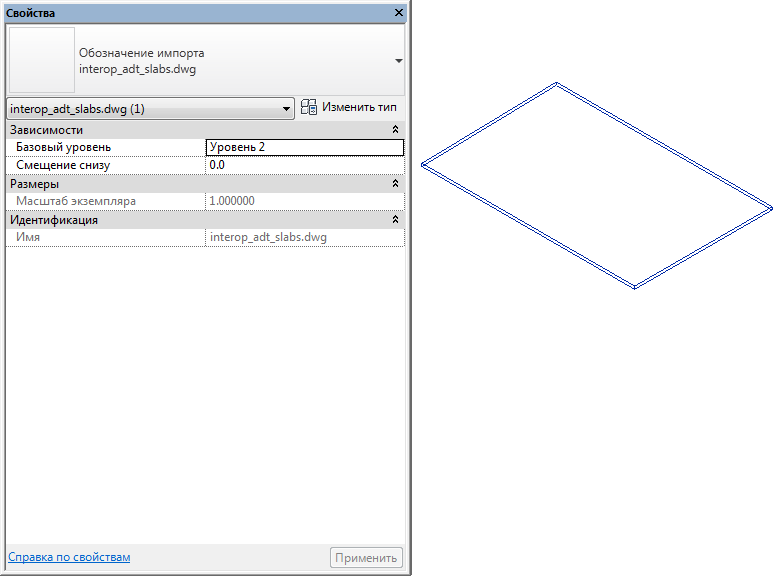The height and width of the screenshot is (576, 779).
Task: Close the Свойства panel
Action: click(398, 12)
